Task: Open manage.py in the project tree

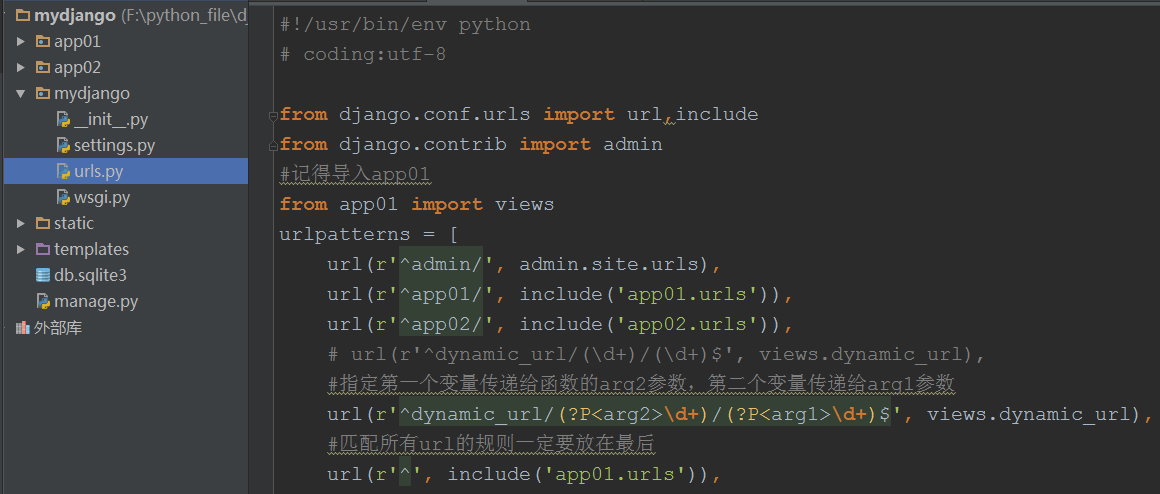Action: [x=96, y=301]
